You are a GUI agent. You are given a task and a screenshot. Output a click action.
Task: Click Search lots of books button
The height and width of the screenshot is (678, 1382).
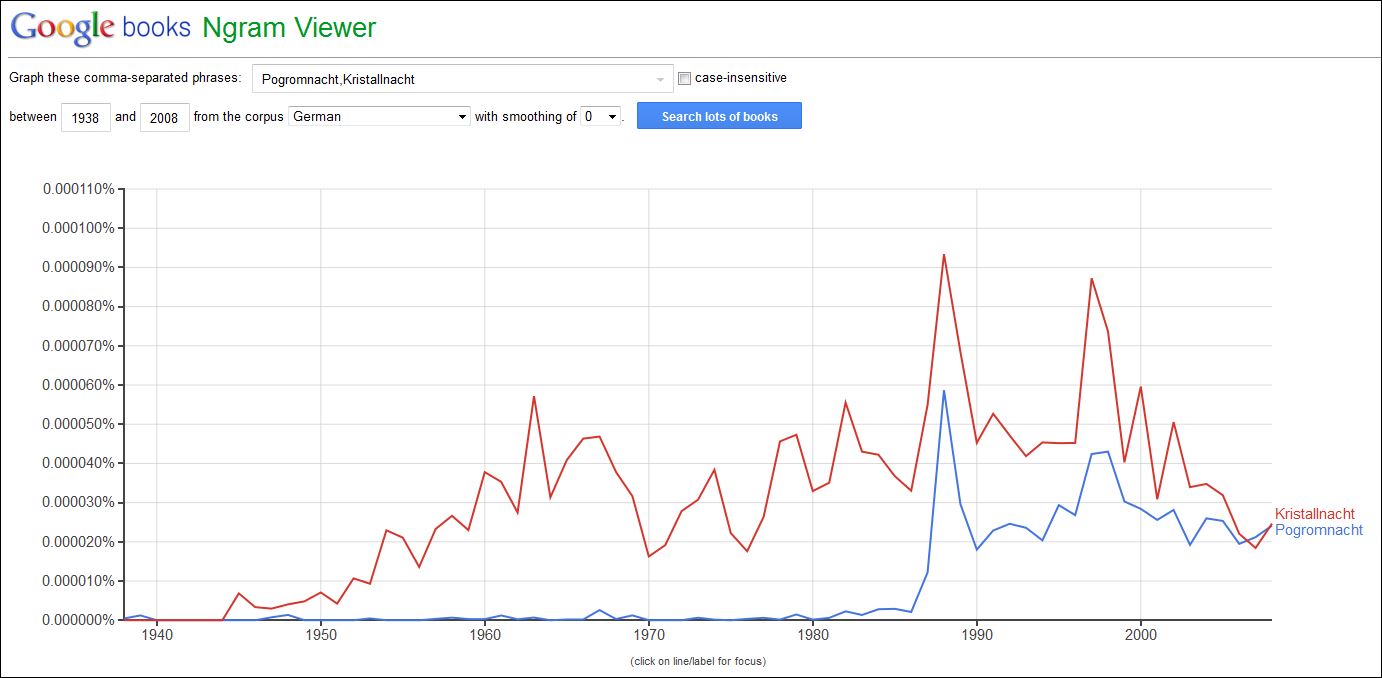(719, 116)
